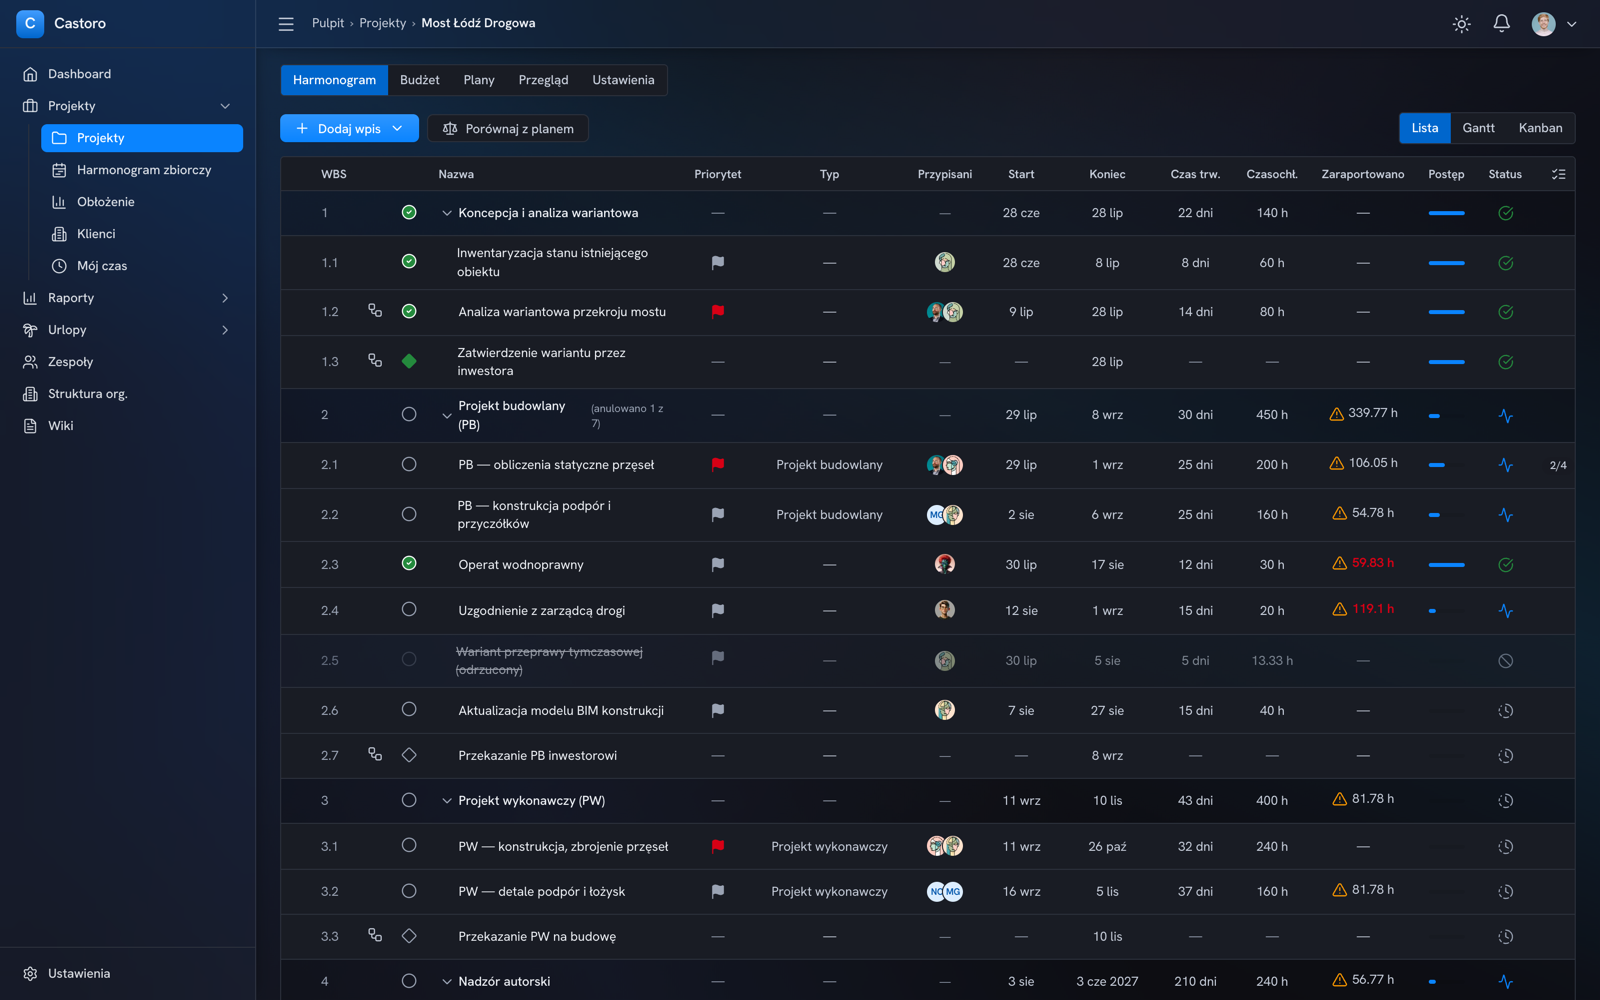Switch to Przegląd tab
Viewport: 1600px width, 1000px height.
(x=543, y=80)
